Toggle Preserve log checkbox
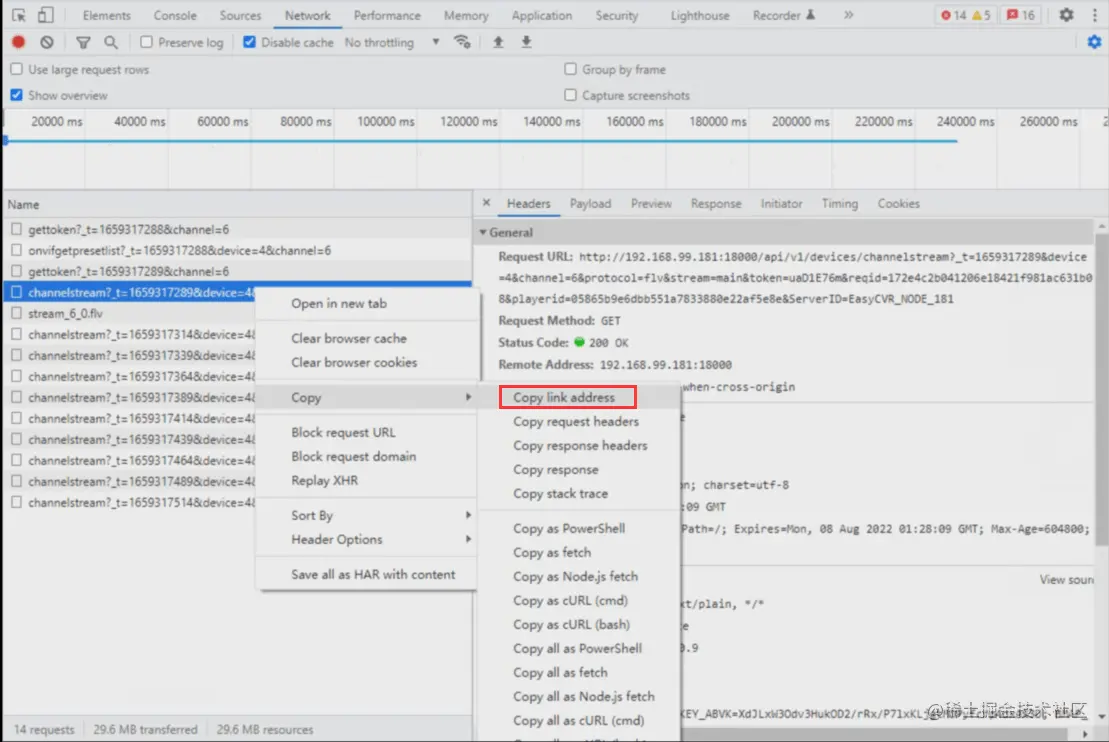1109x742 pixels. pyautogui.click(x=146, y=42)
